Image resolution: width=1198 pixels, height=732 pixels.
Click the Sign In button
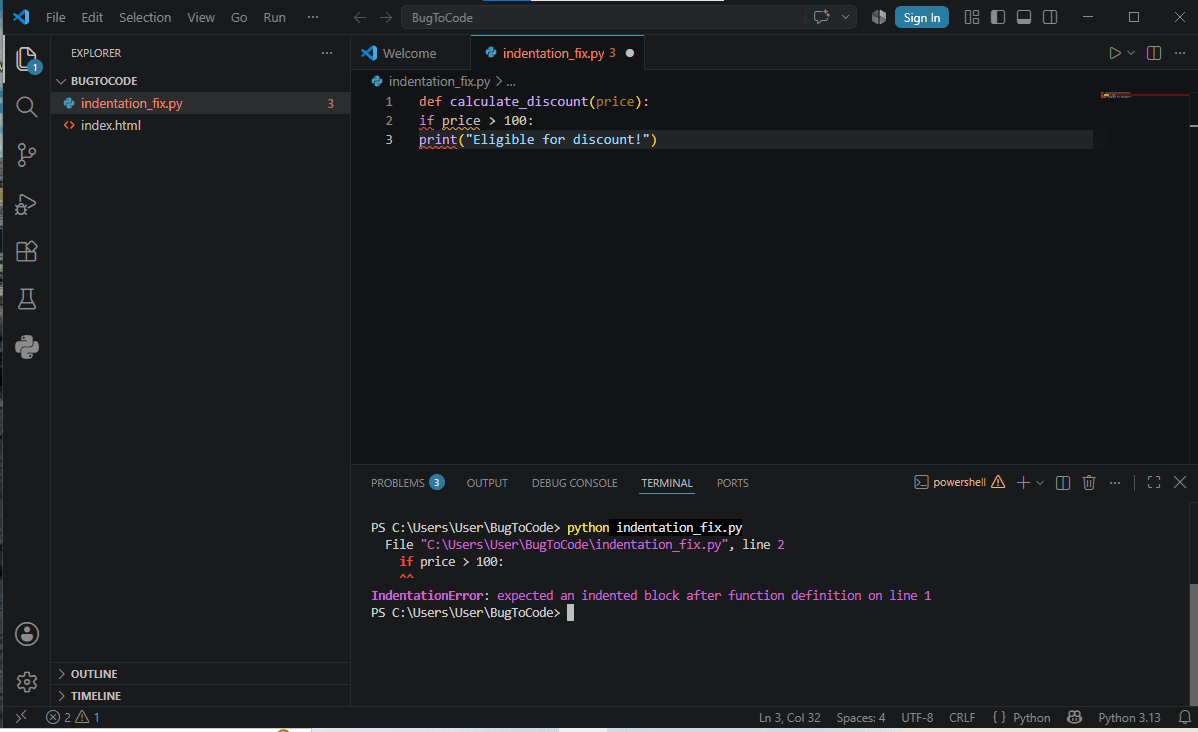pos(921,18)
